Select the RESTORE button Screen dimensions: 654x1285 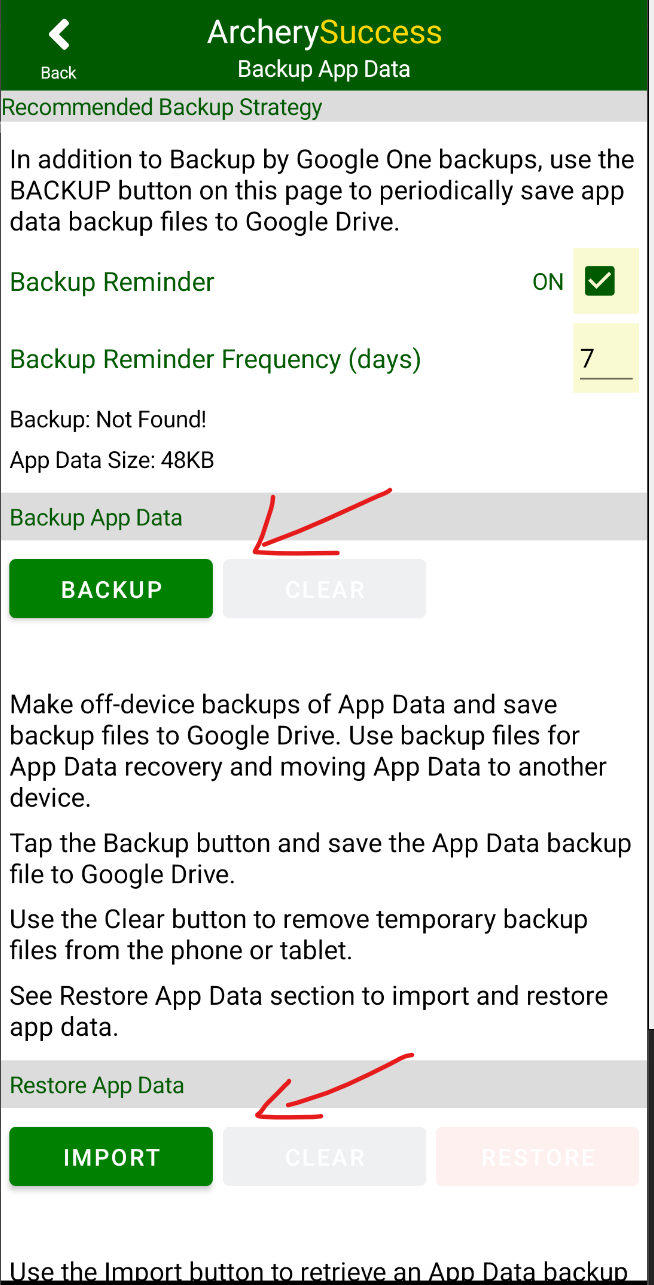(x=537, y=1156)
